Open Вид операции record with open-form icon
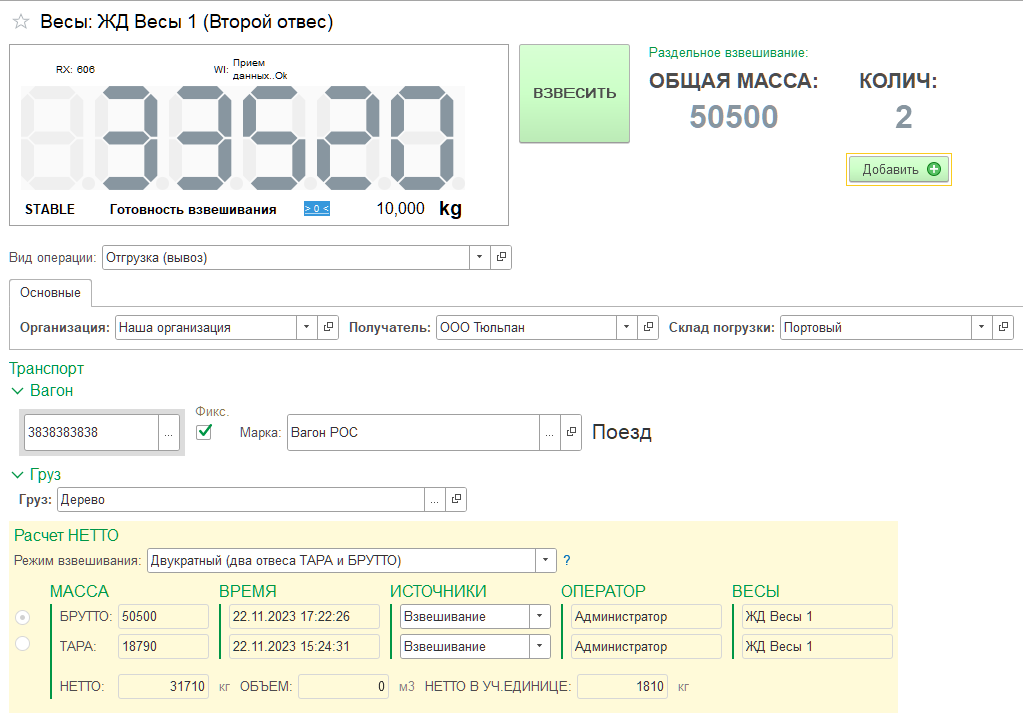The height and width of the screenshot is (713, 1023). click(501, 258)
